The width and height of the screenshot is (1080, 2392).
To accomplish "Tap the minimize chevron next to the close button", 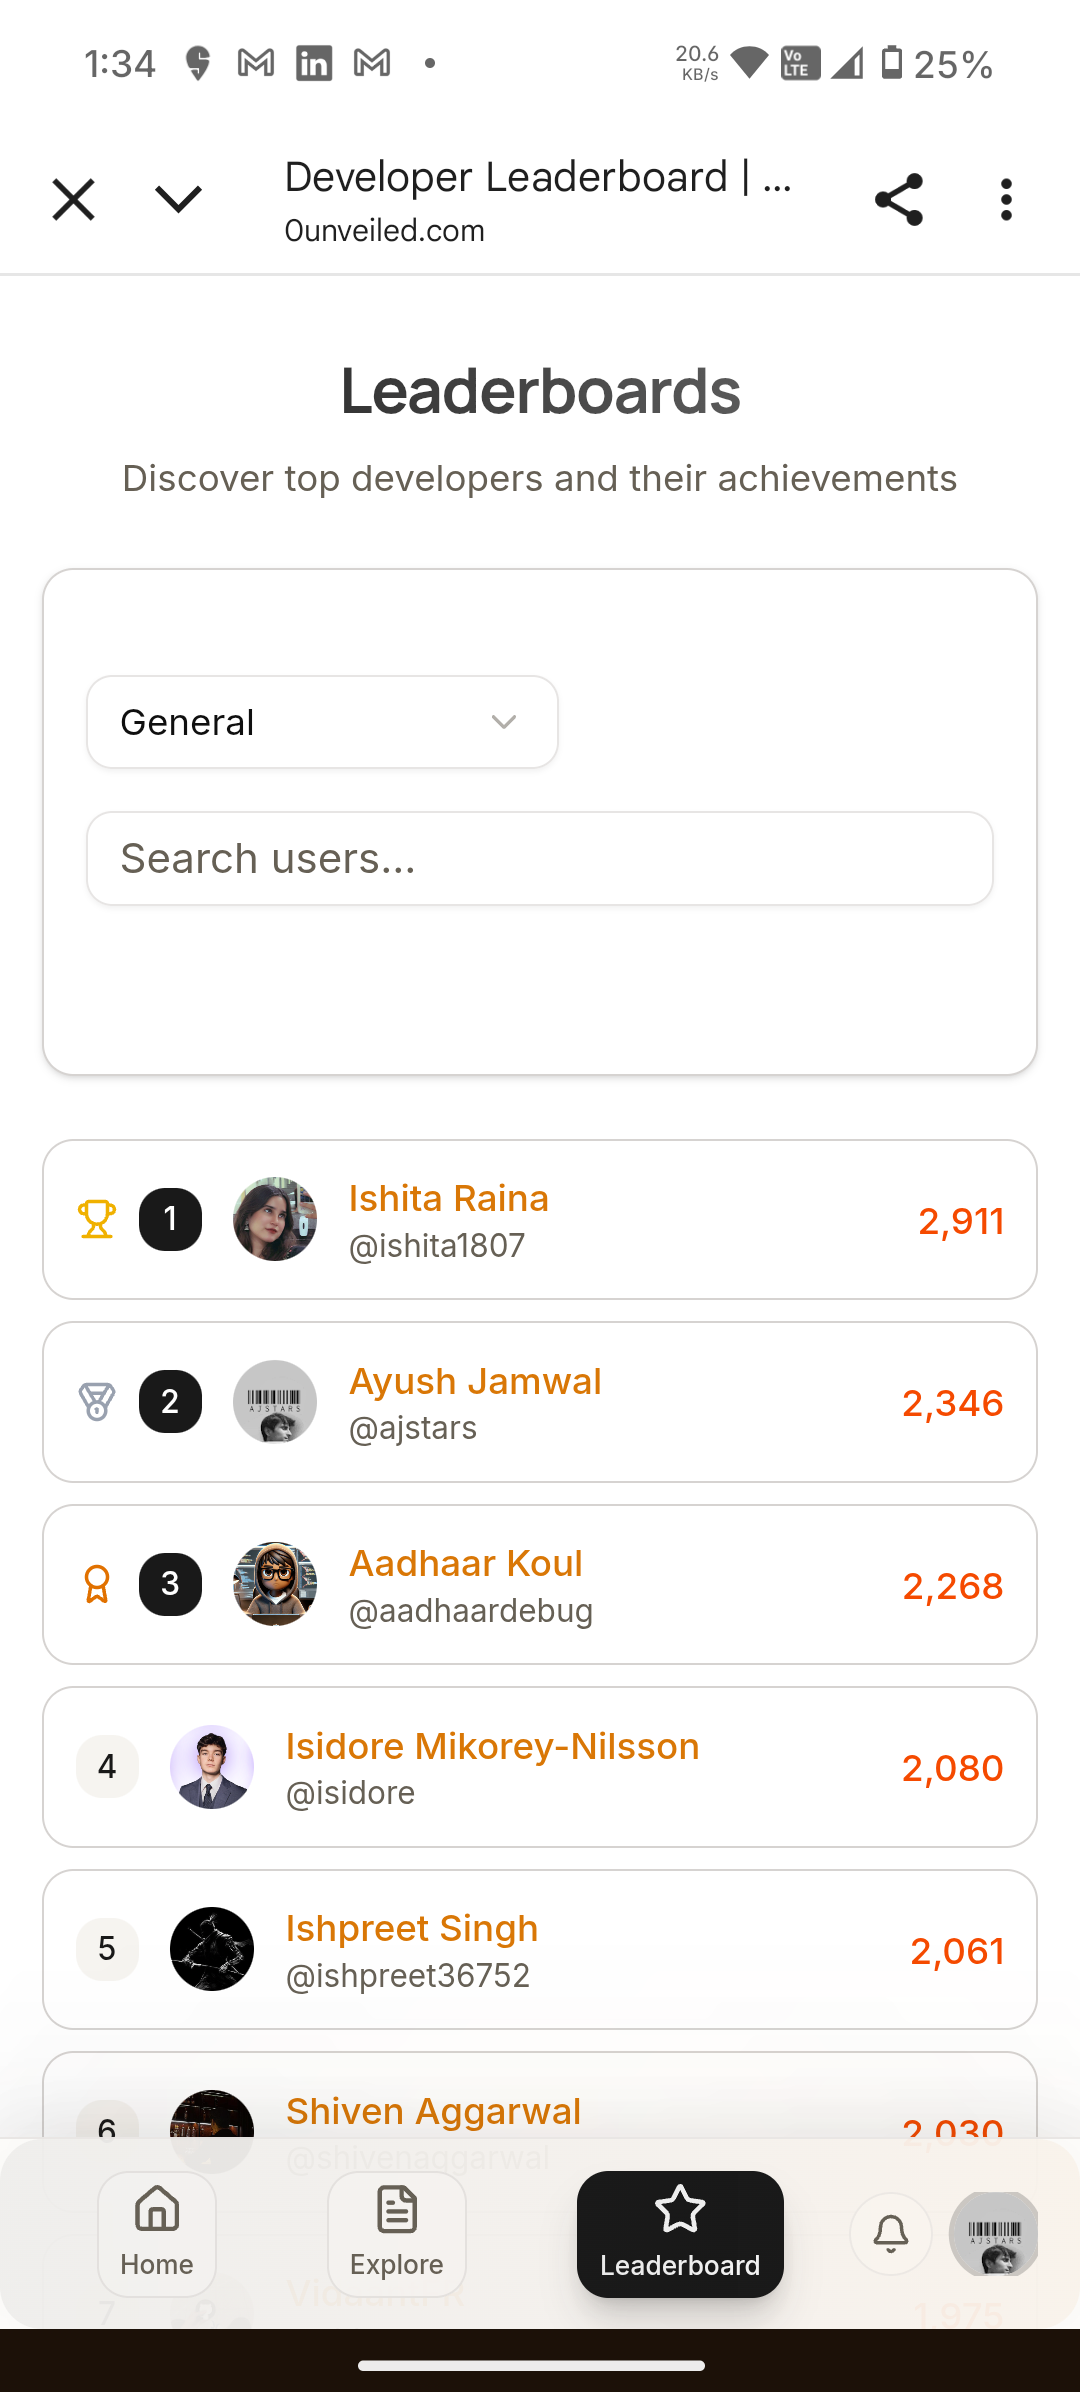I will tap(179, 200).
